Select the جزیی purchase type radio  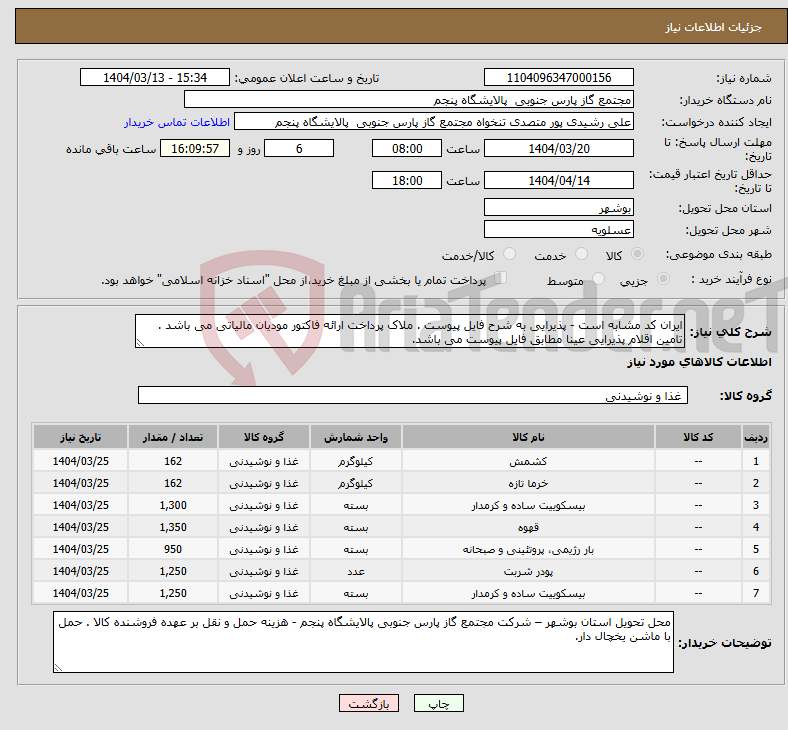click(663, 279)
